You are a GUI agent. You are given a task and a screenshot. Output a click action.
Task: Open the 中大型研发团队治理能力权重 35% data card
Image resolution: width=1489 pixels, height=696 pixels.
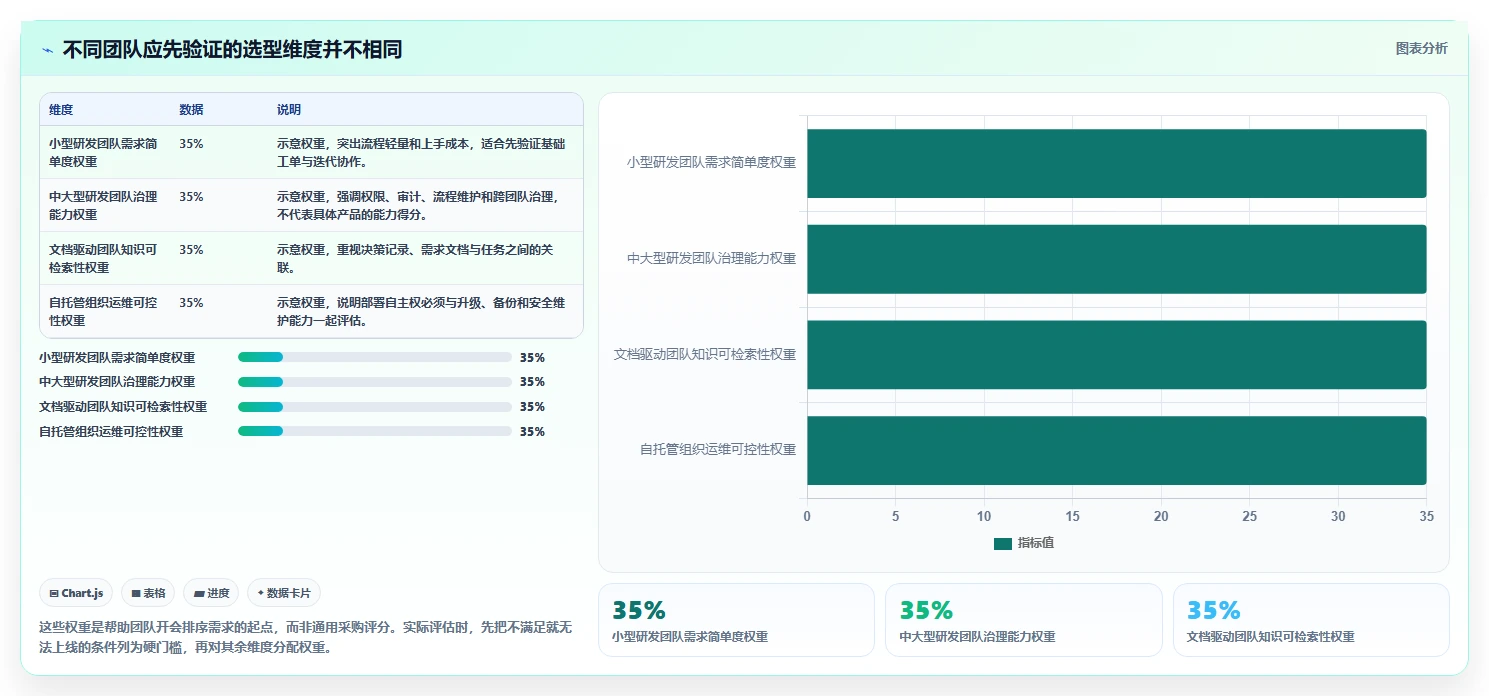click(1023, 620)
